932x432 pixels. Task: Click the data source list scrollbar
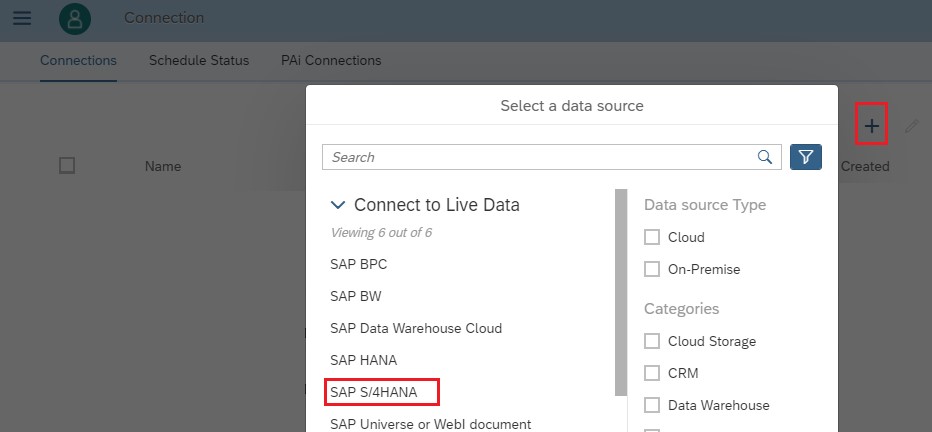(x=621, y=292)
